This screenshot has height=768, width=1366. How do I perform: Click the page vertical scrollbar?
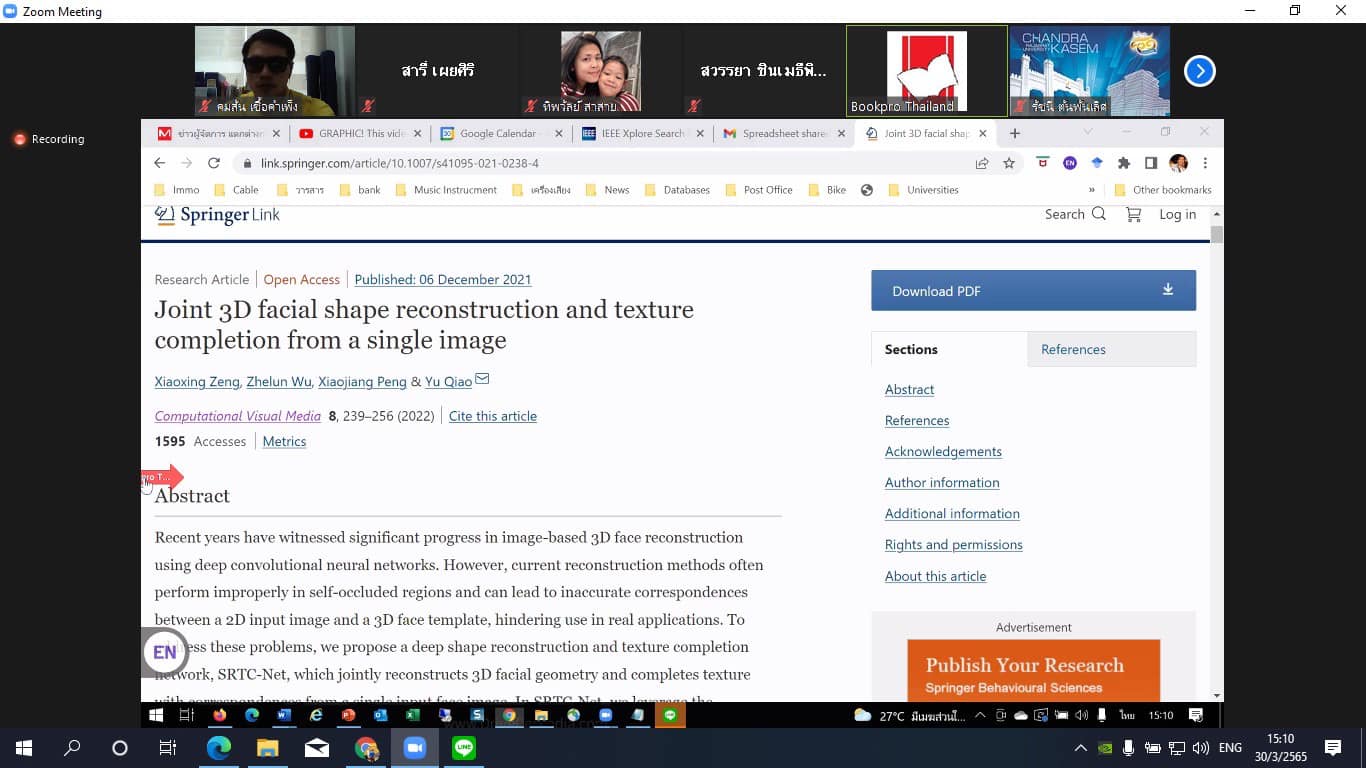tap(1216, 450)
